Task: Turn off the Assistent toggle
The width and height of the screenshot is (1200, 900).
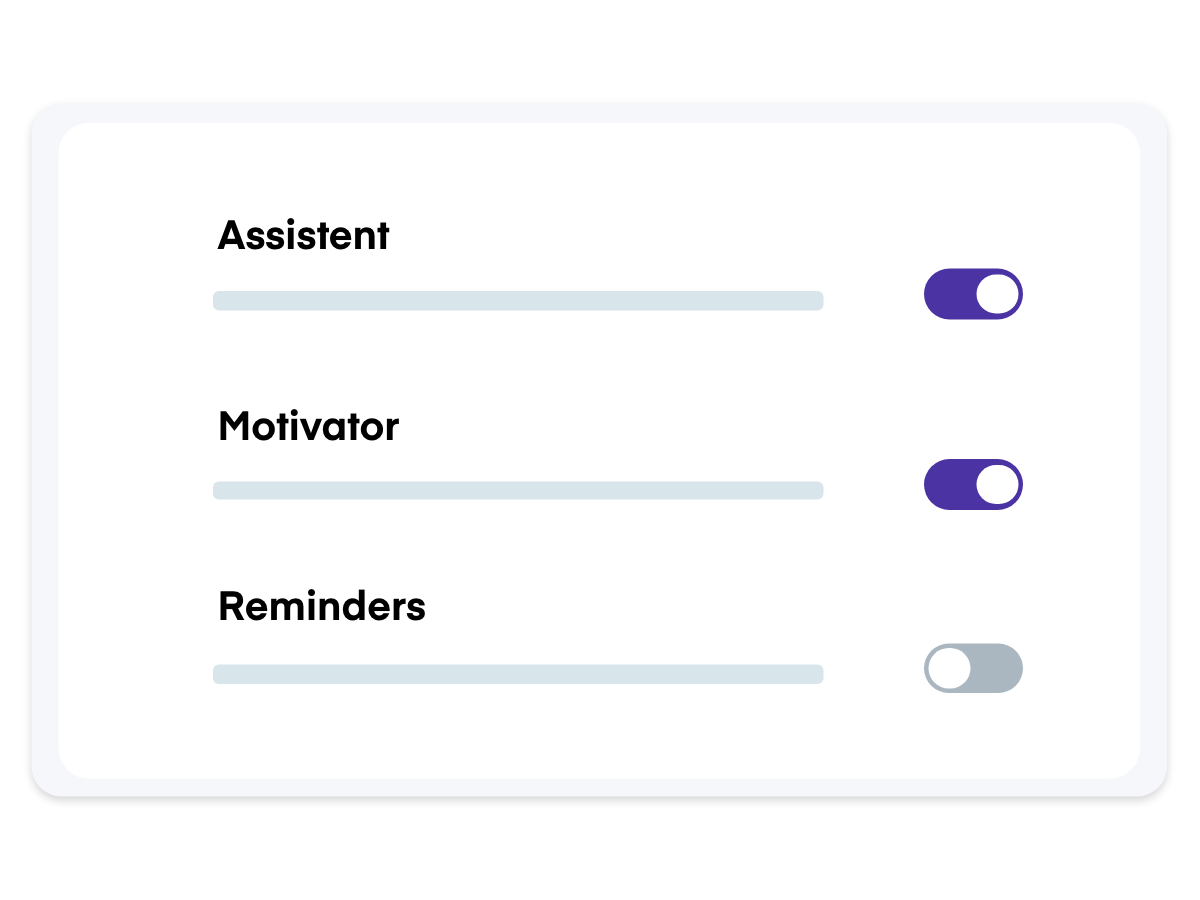Action: (x=973, y=294)
